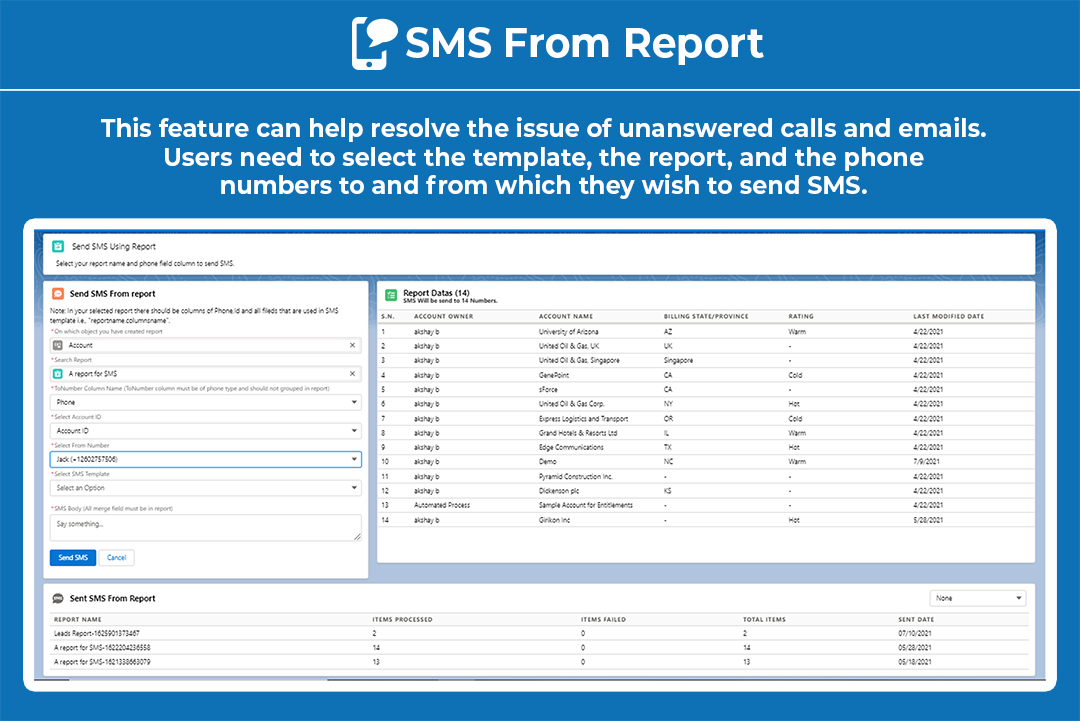This screenshot has width=1080, height=721.
Task: Cancel the Send SMS From report form
Action: (116, 557)
